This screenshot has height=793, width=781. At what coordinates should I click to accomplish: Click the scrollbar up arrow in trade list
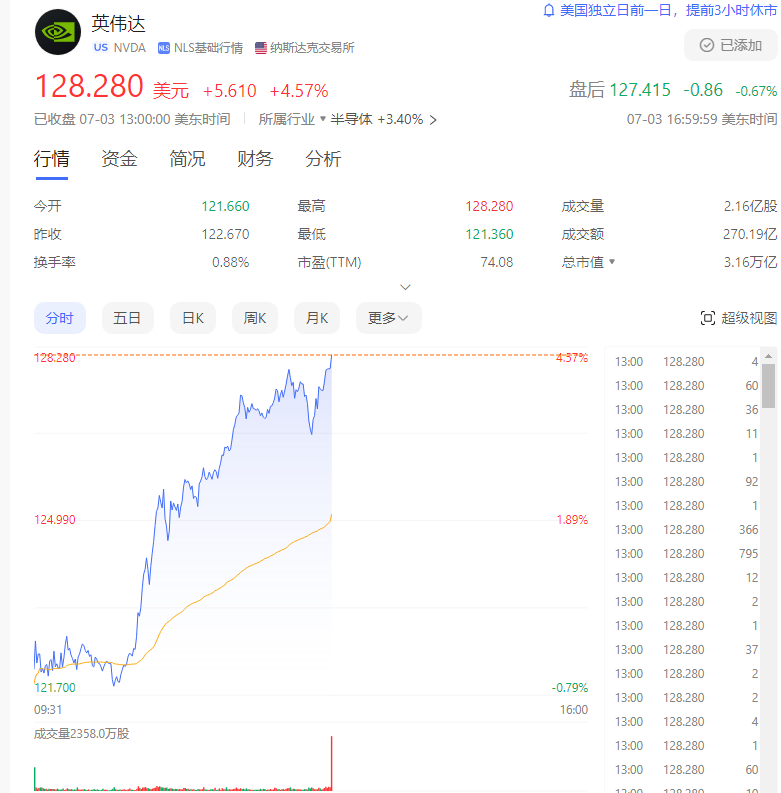[x=768, y=357]
